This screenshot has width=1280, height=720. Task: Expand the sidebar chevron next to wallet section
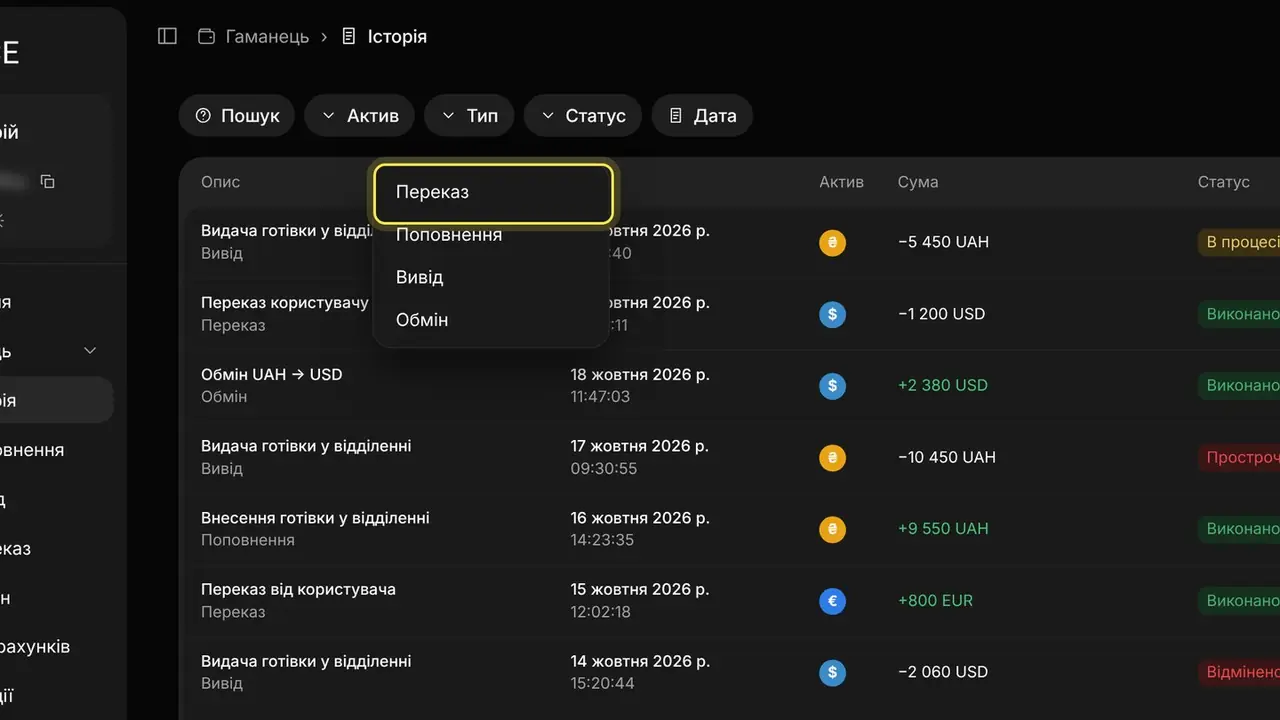point(90,351)
